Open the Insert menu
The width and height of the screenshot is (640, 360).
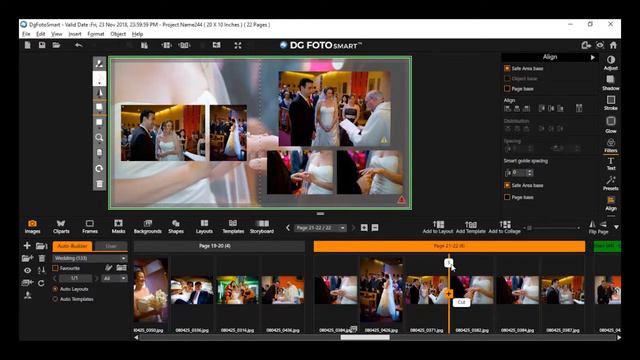(x=75, y=34)
